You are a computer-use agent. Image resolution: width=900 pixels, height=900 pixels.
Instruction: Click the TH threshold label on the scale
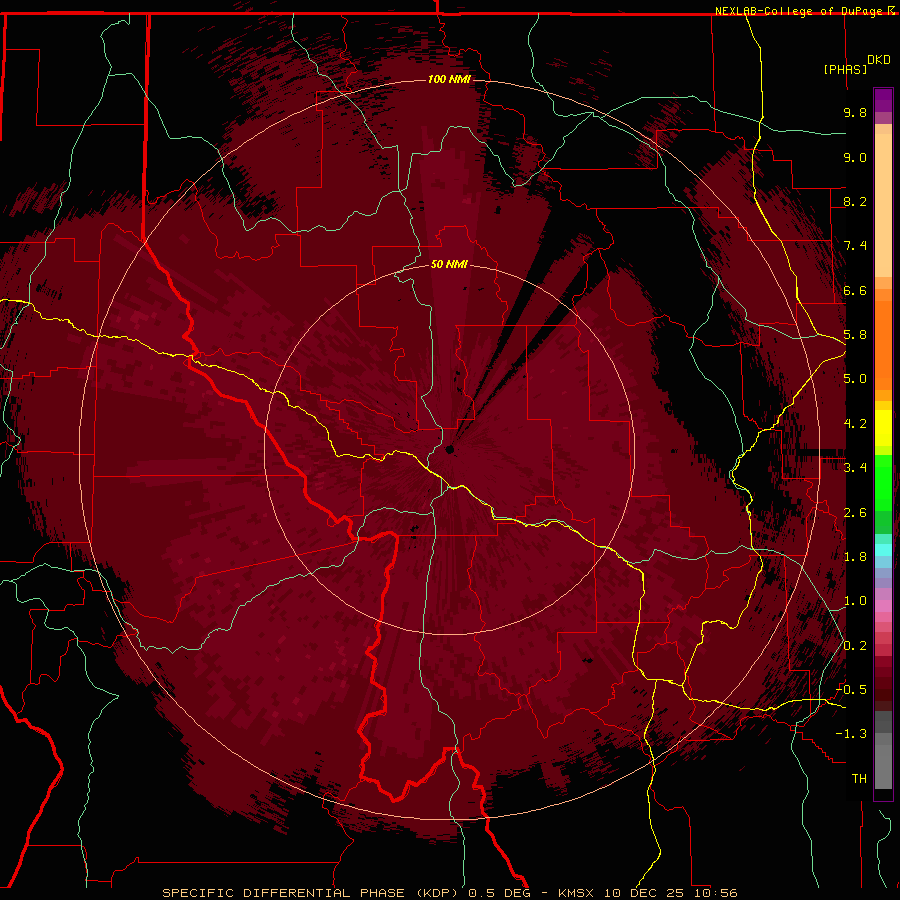tap(859, 779)
